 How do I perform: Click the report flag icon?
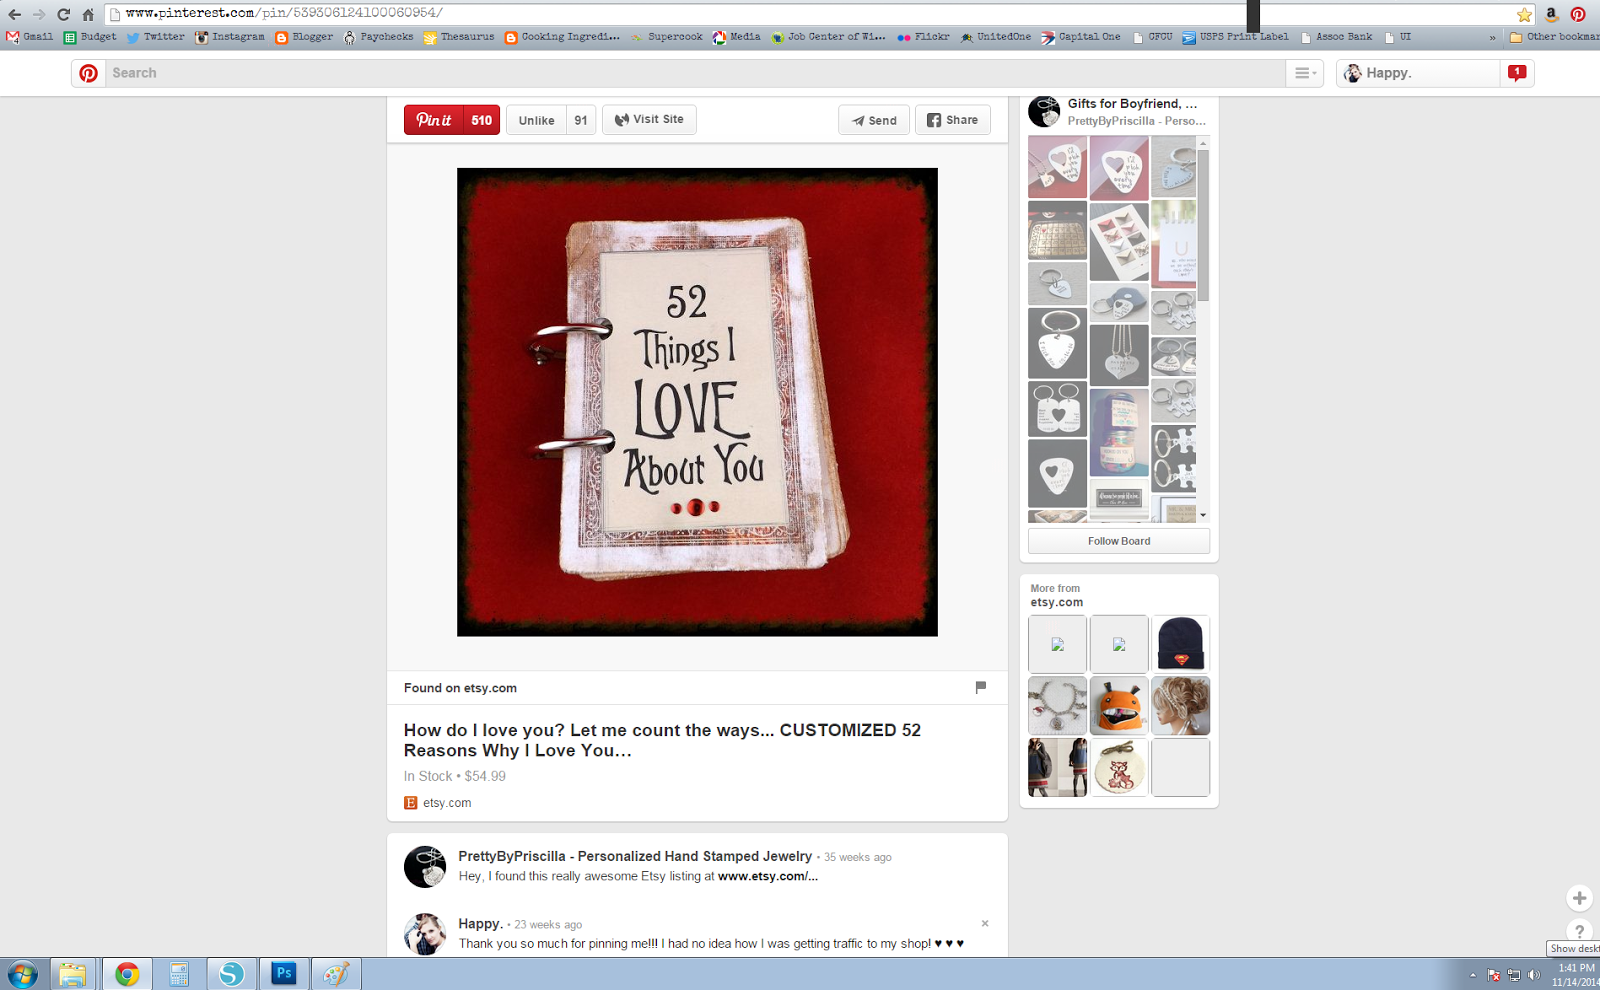coord(980,687)
